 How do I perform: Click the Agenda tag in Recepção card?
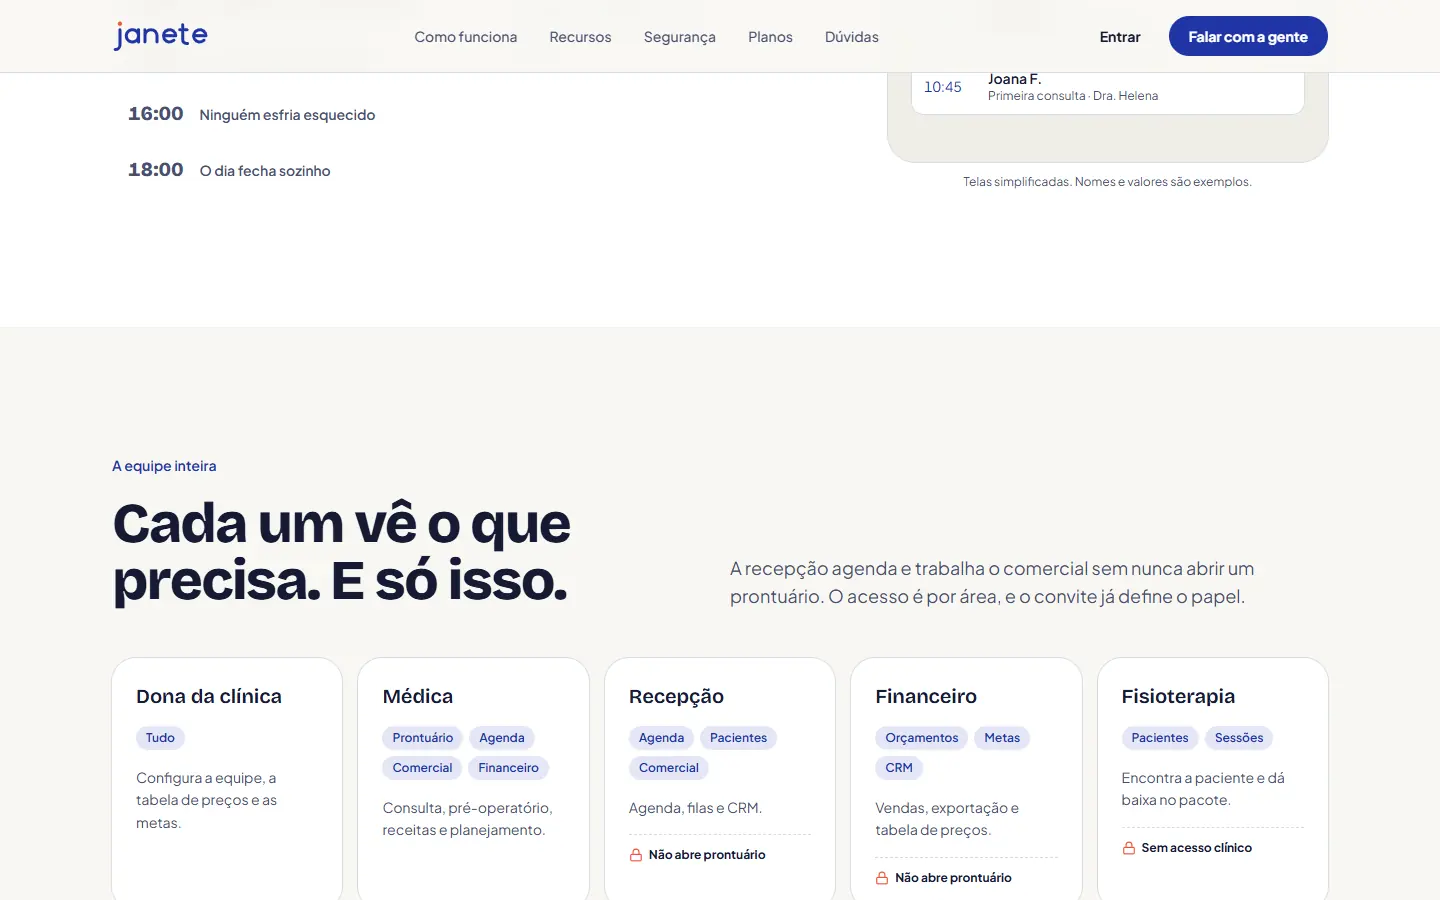661,738
